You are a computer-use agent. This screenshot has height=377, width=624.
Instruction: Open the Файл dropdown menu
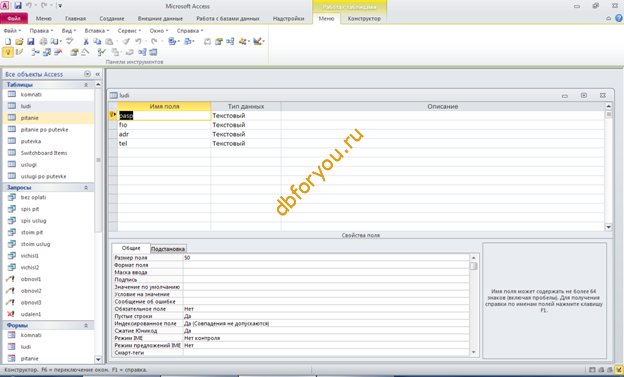pyautogui.click(x=12, y=31)
